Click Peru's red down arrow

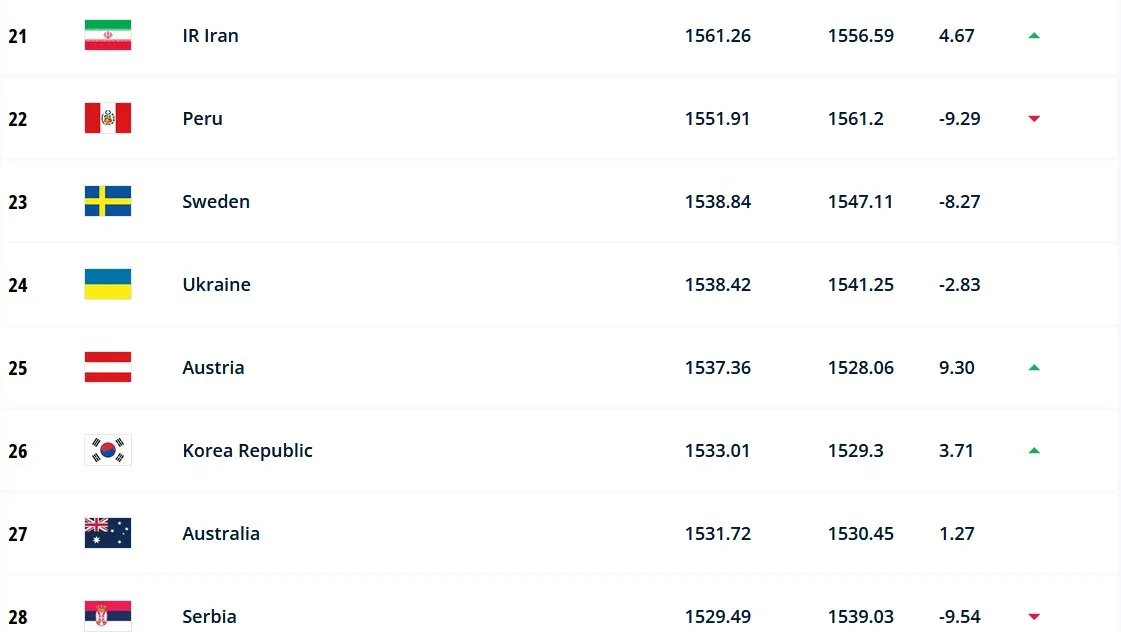(1034, 119)
